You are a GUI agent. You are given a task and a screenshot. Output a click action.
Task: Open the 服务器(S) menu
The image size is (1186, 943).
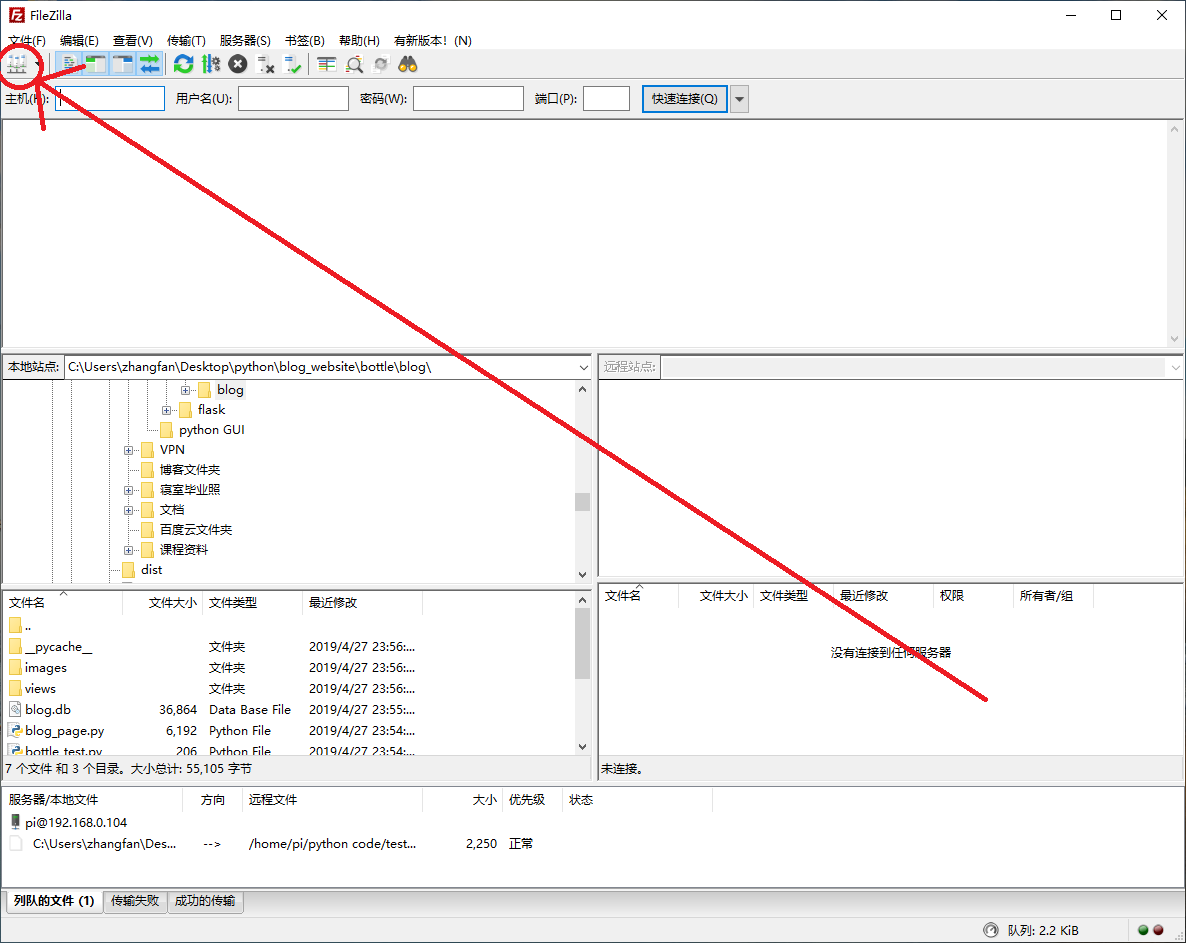pos(245,41)
